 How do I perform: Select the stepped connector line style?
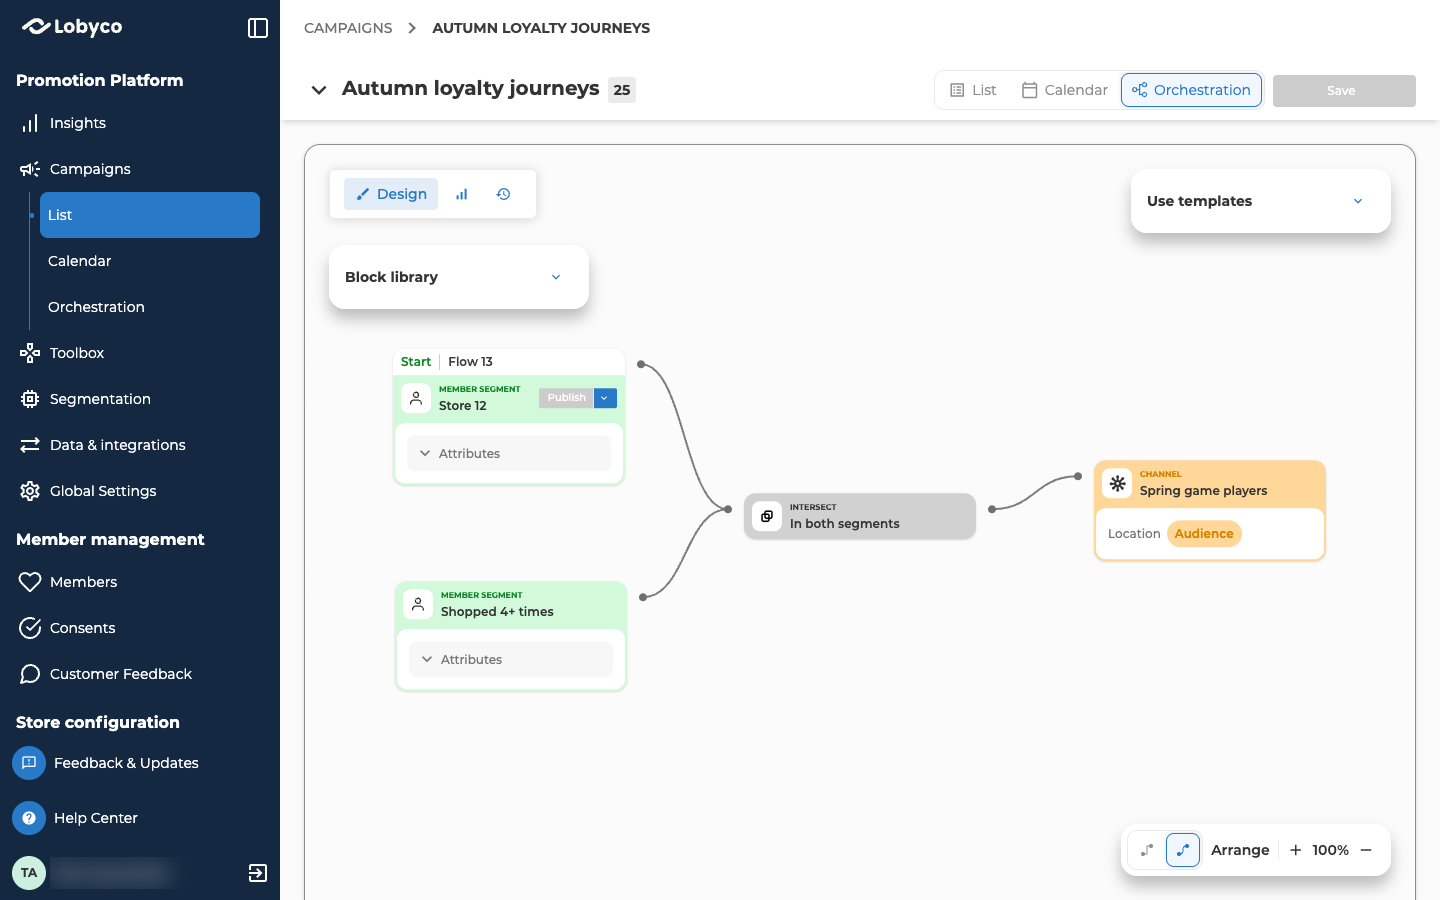[1147, 850]
